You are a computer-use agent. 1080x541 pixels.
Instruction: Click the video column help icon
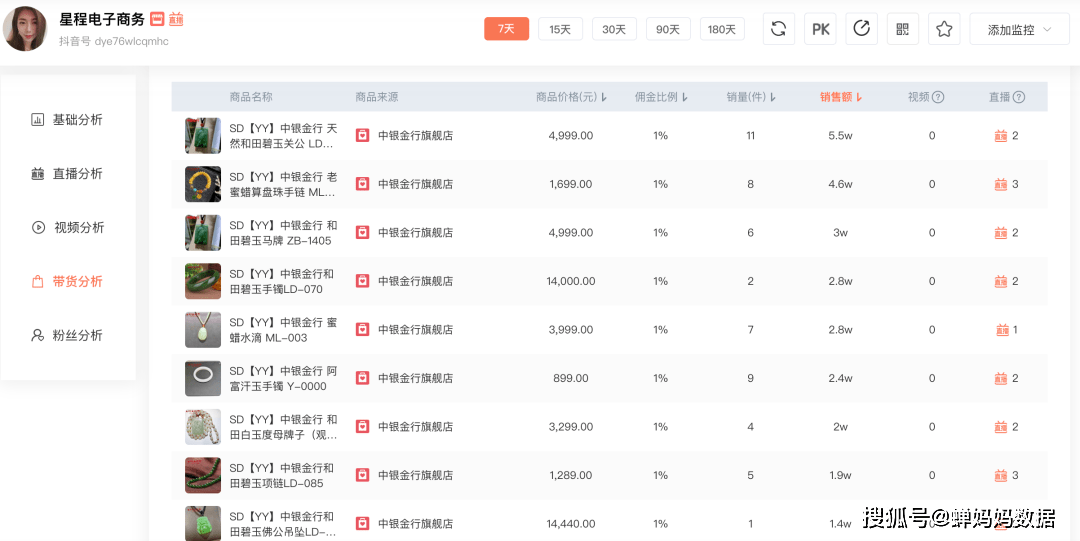938,97
